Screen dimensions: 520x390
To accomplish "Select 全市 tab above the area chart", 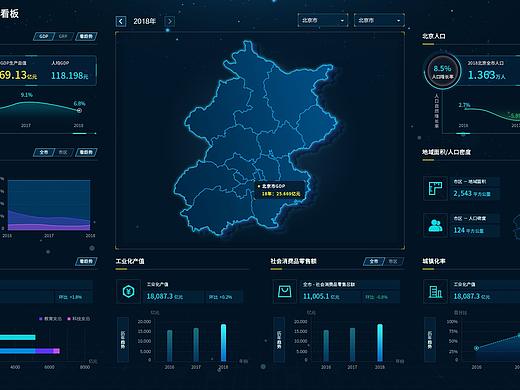I will coord(44,152).
